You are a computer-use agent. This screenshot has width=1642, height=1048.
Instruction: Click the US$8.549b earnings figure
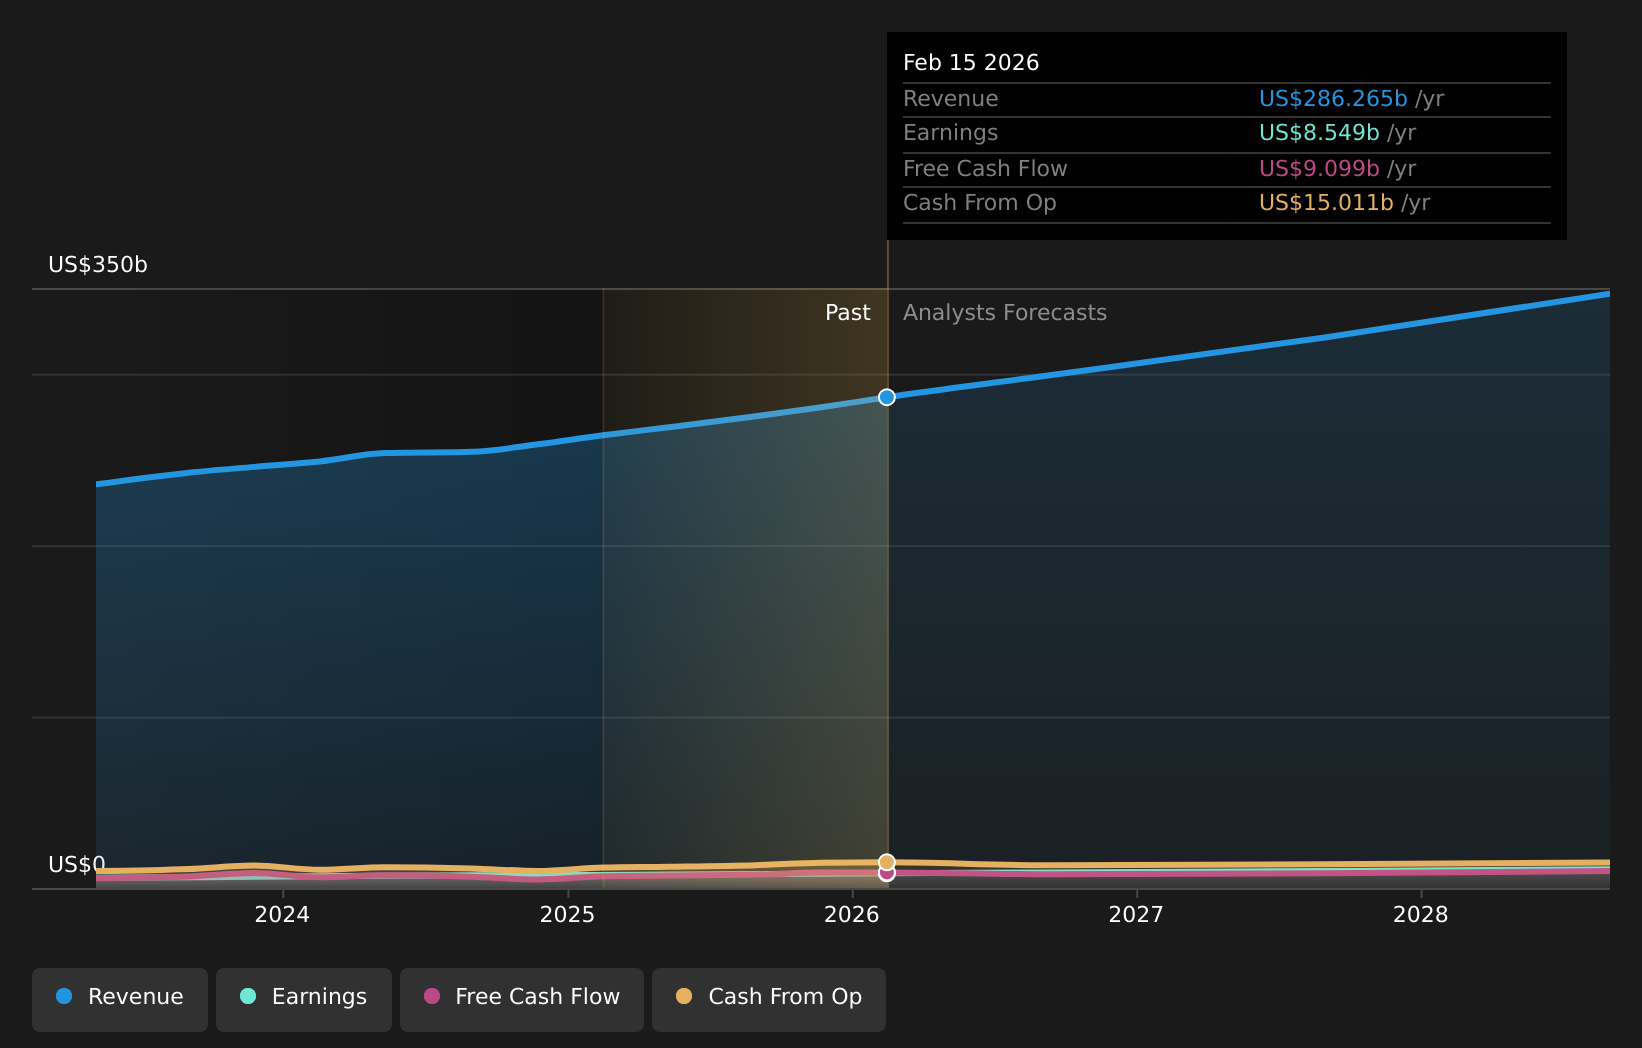(1319, 132)
